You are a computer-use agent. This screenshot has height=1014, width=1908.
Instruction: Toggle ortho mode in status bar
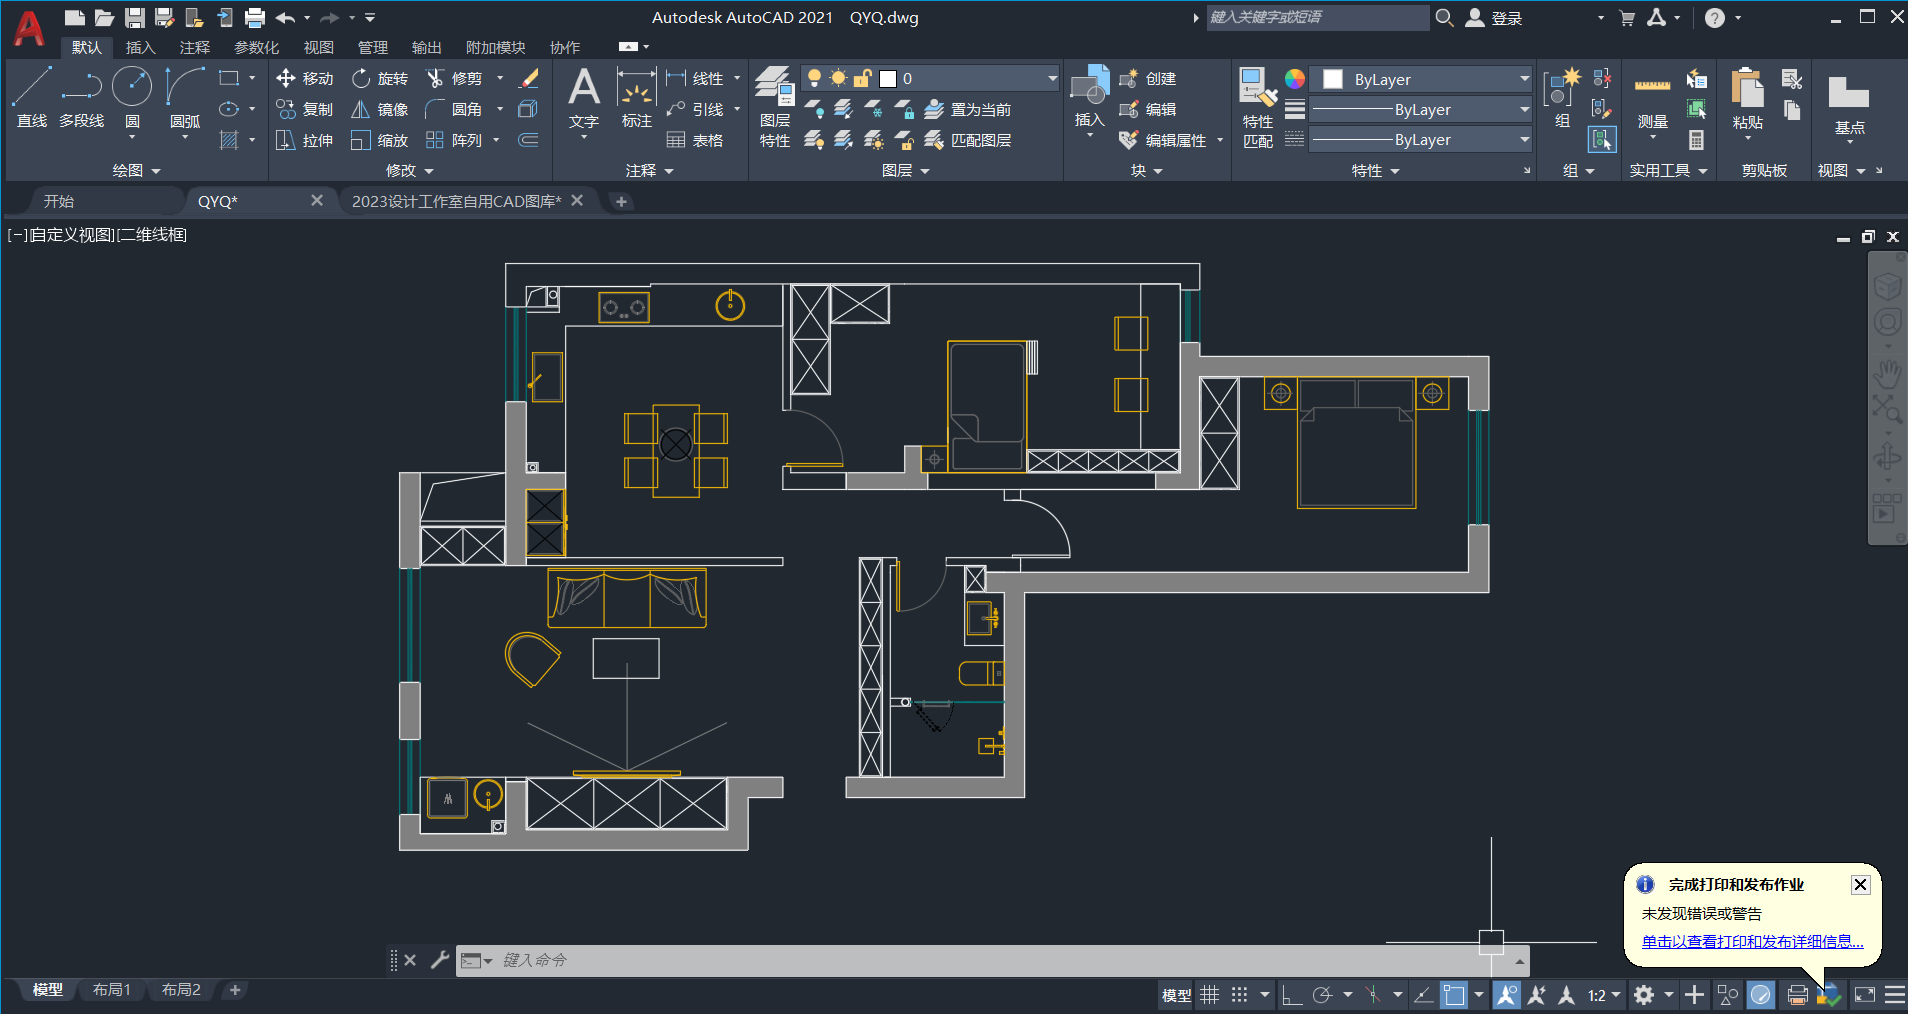(1292, 995)
